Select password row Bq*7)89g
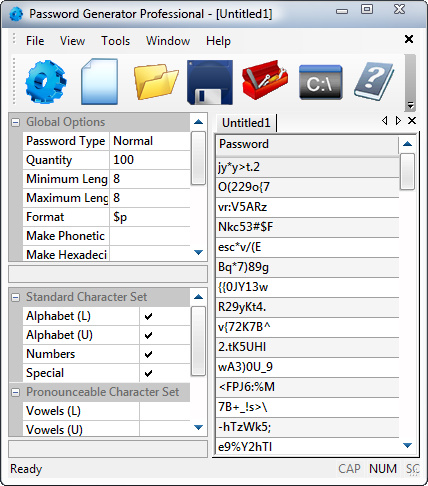 (307, 267)
